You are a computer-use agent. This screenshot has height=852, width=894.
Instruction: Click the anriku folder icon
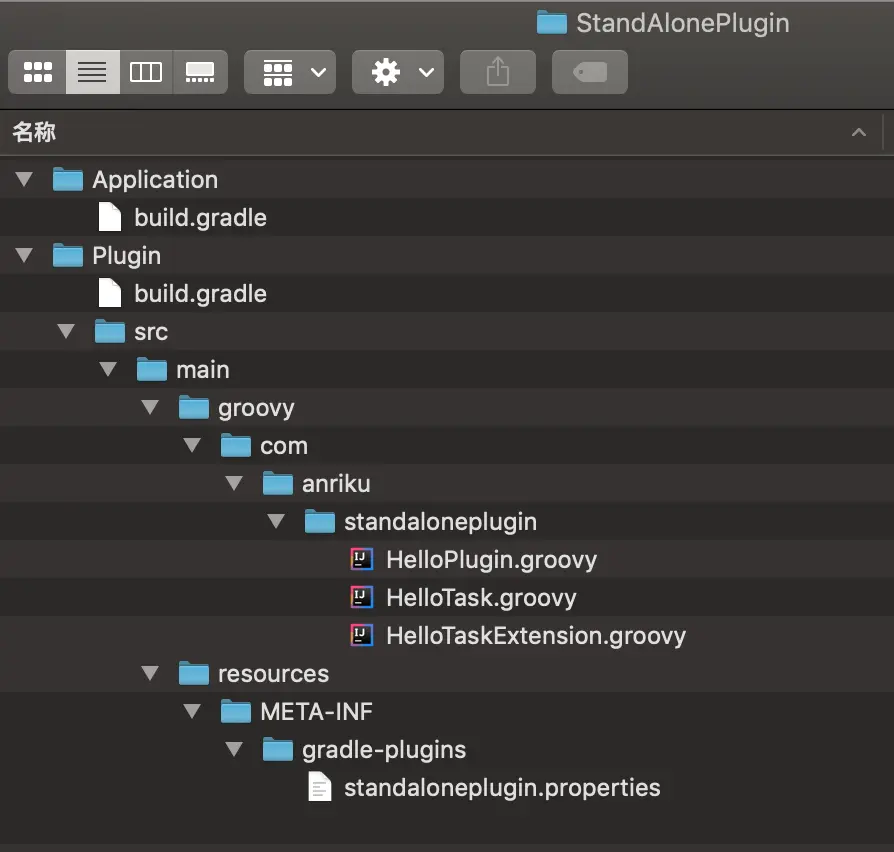point(278,483)
